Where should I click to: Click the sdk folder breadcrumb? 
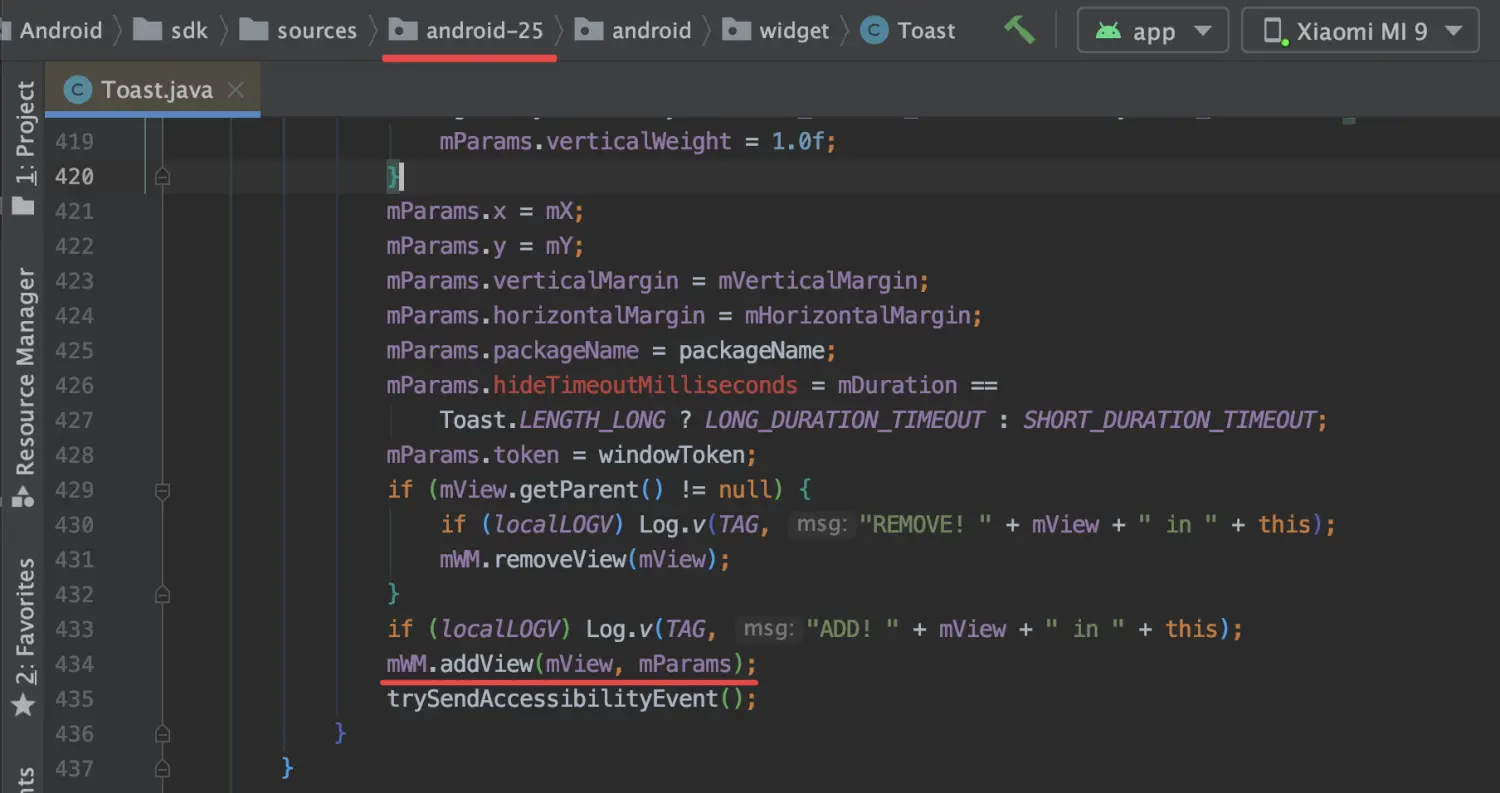[171, 30]
